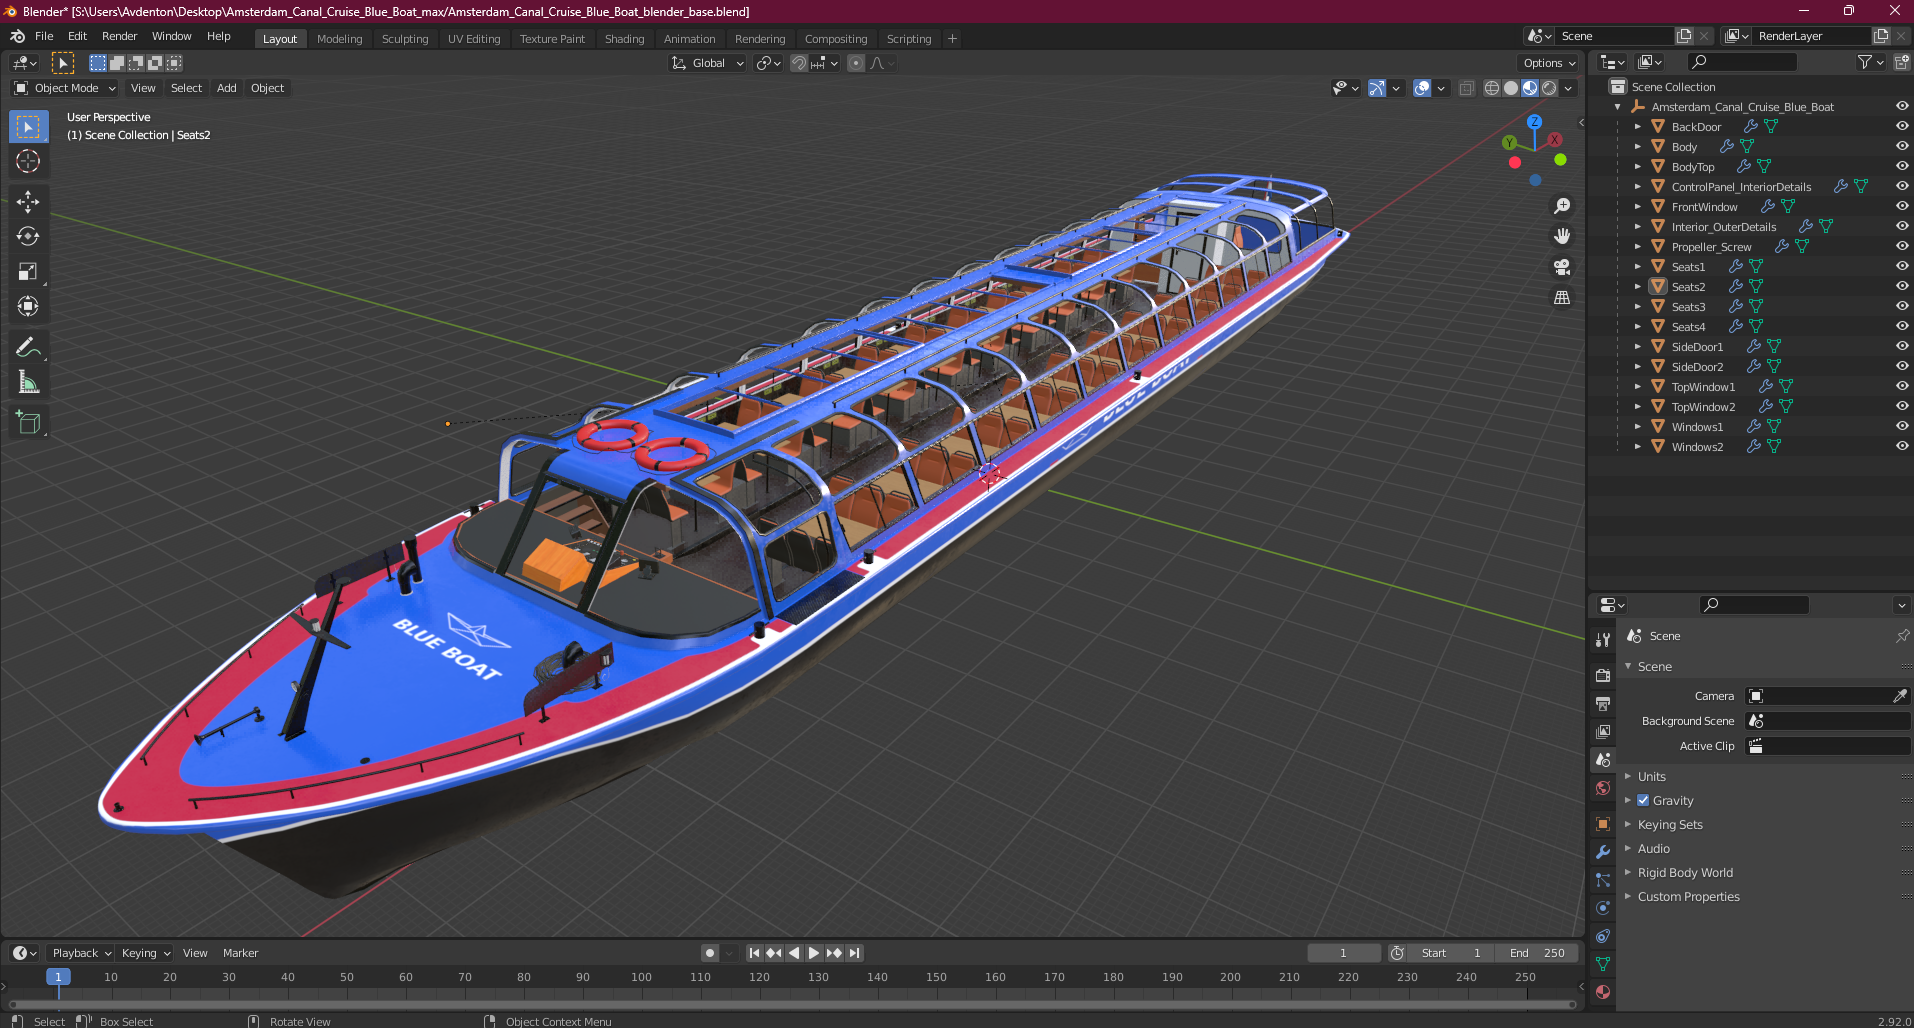Open the timeline Keying popover
1914x1028 pixels.
click(146, 953)
